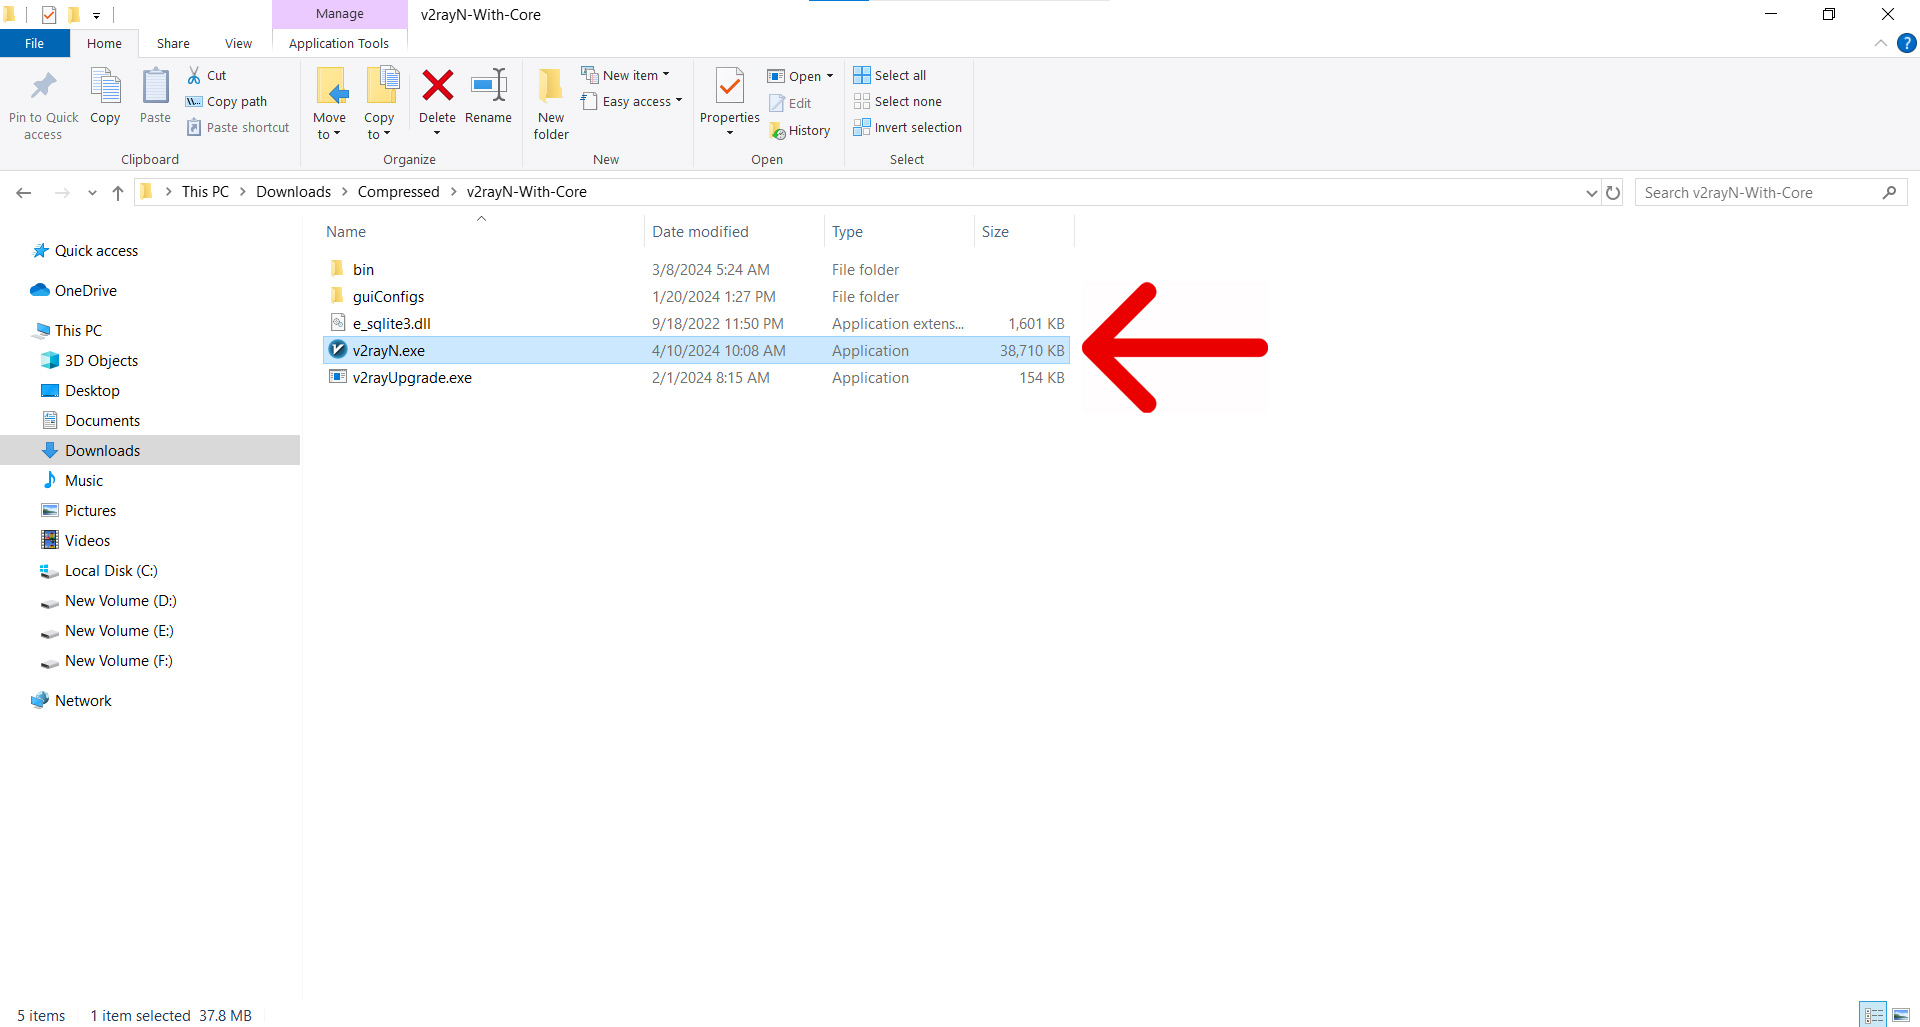Switch to the Home tab
This screenshot has height=1027, width=1920.
(x=104, y=43)
